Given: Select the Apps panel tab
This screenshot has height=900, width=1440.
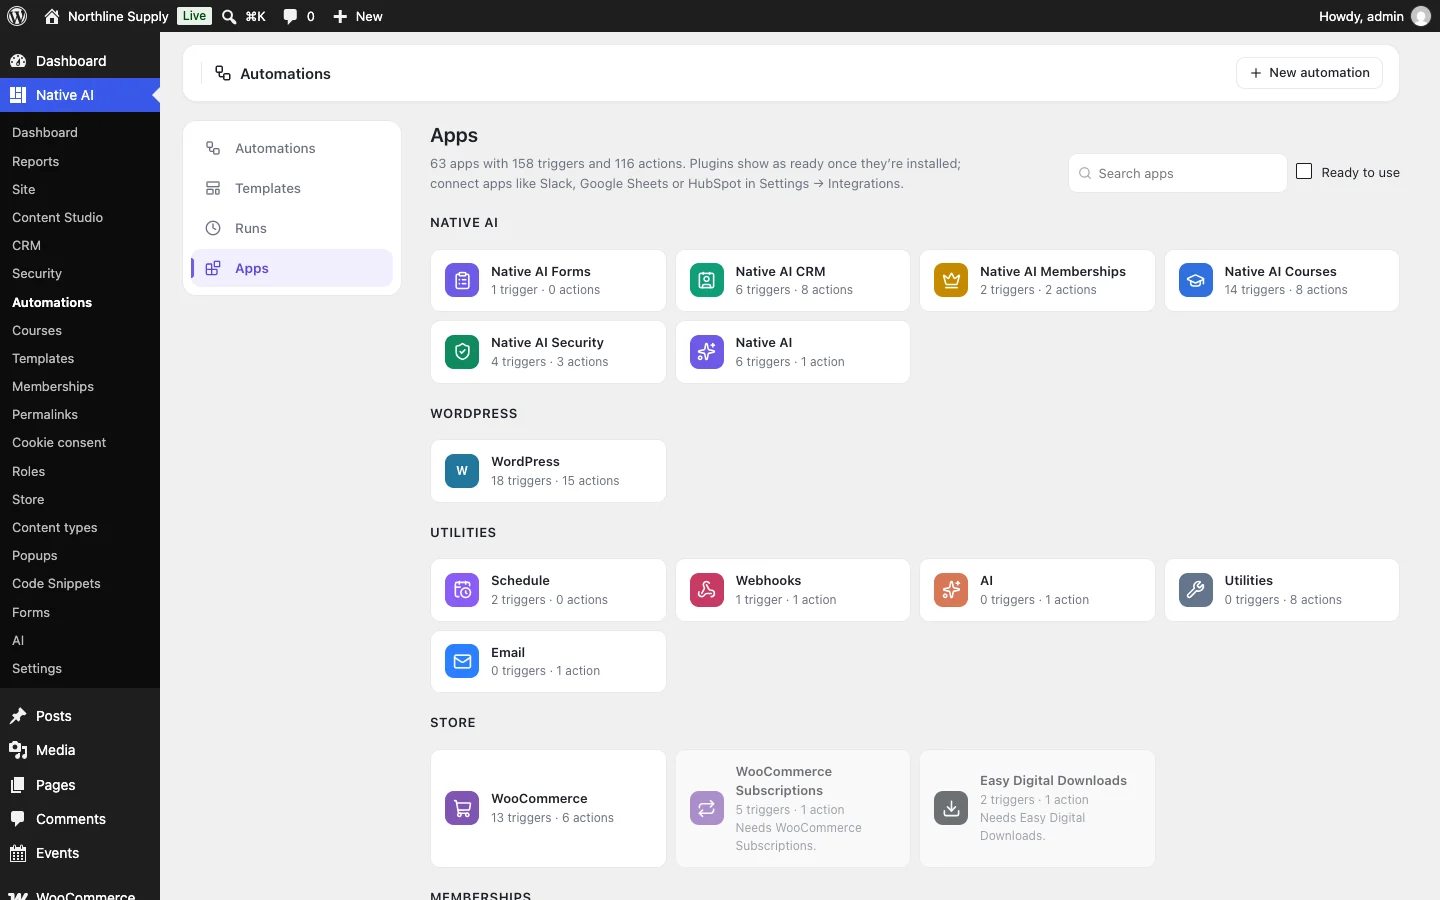Looking at the screenshot, I should pyautogui.click(x=292, y=268).
